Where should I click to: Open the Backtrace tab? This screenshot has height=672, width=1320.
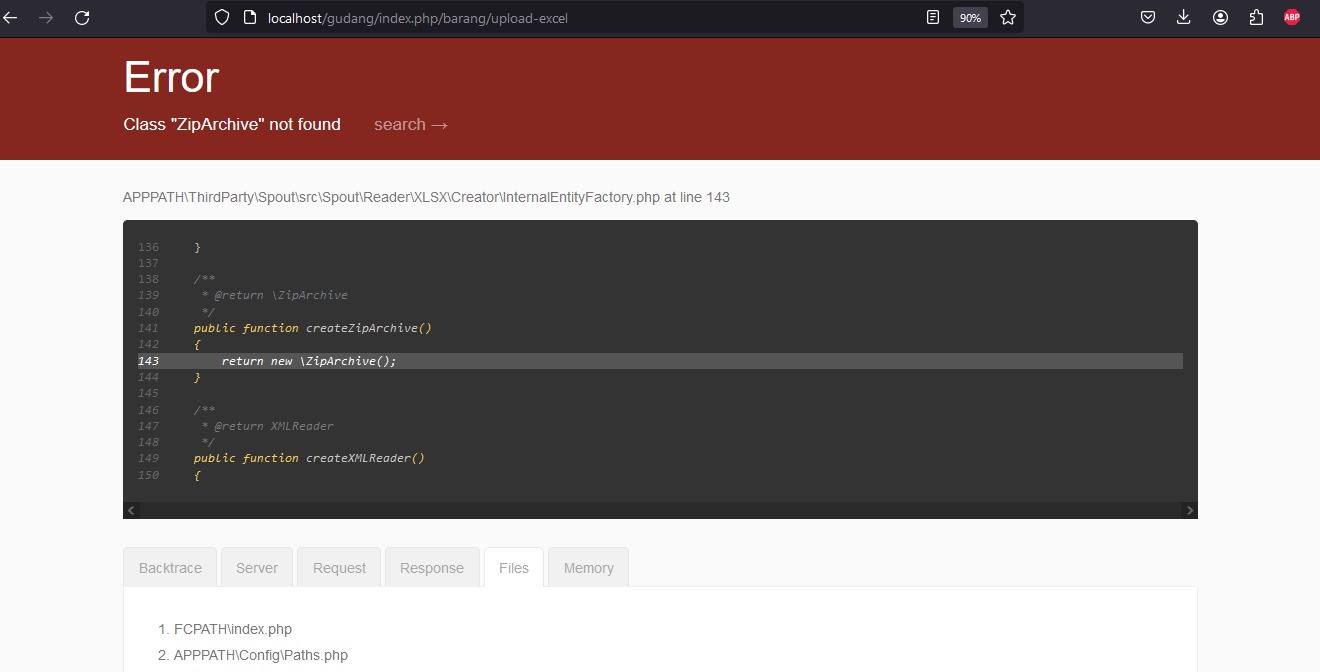(170, 568)
